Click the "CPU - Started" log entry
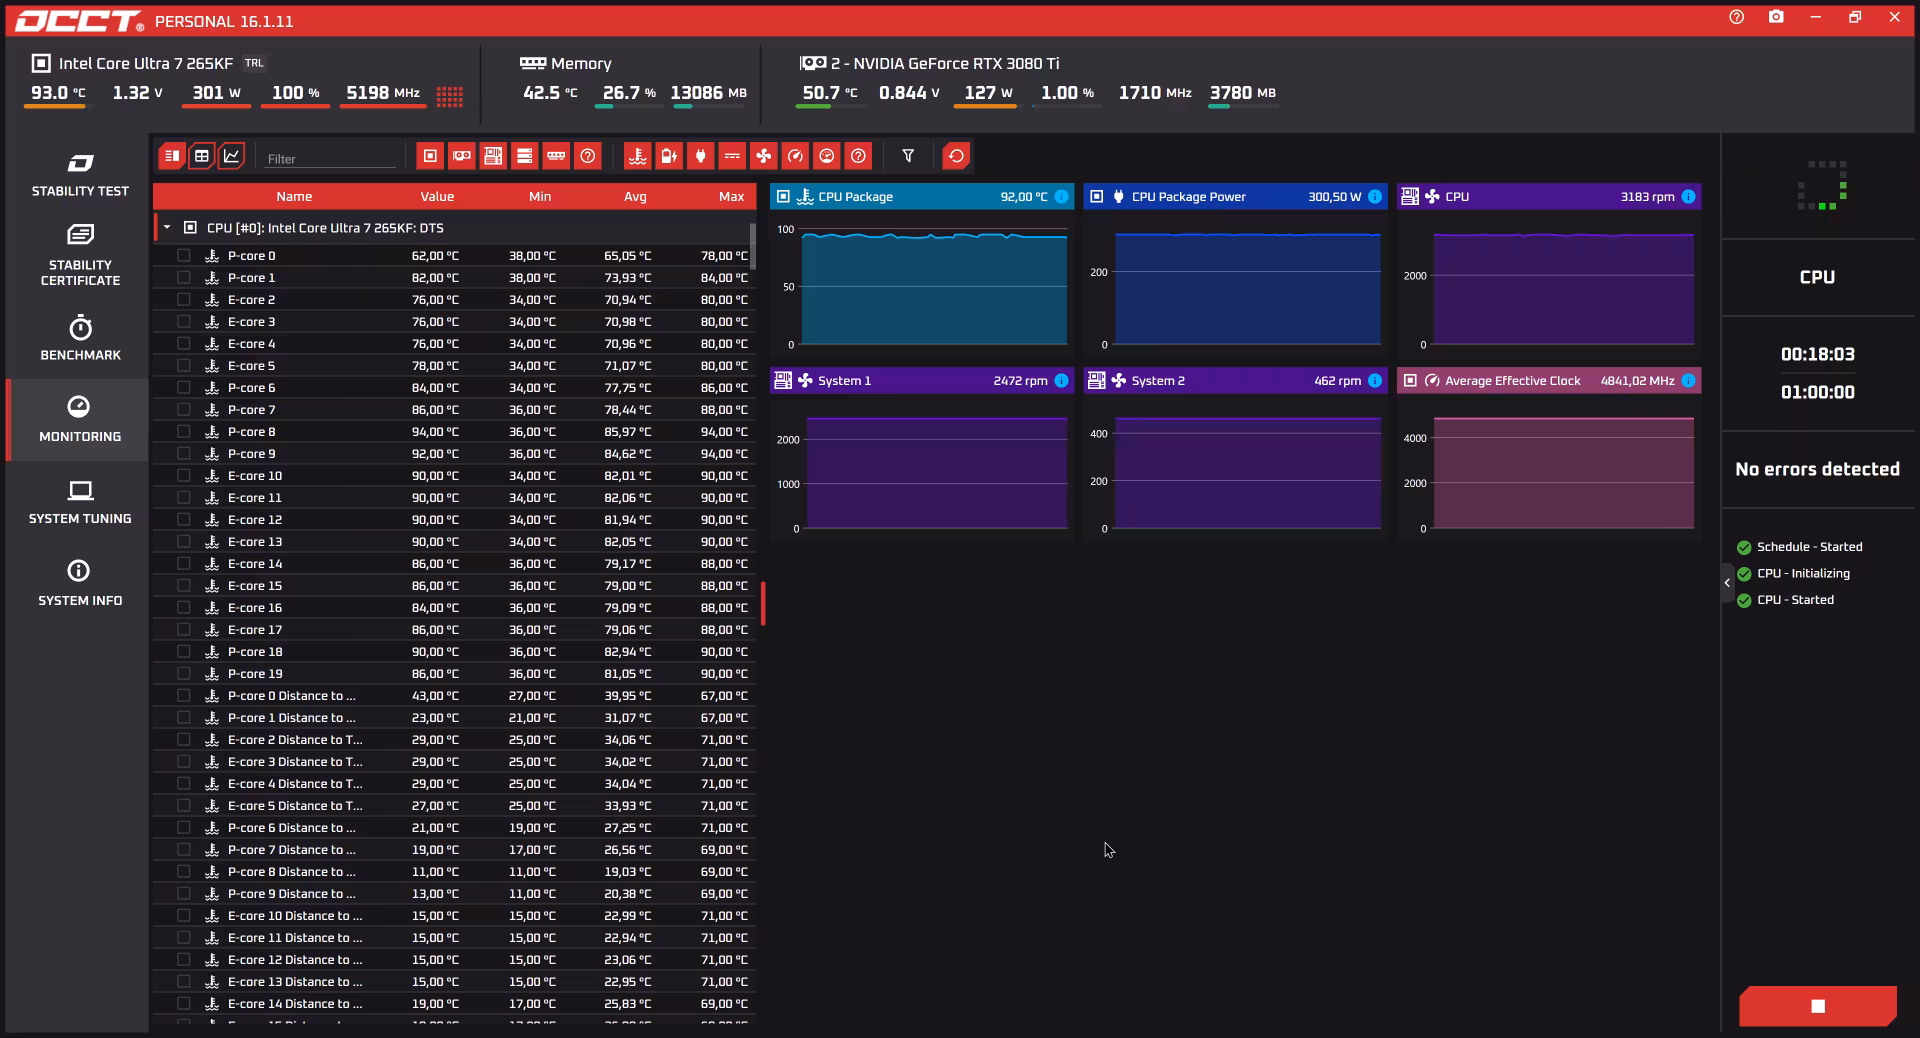The image size is (1920, 1038). (x=1795, y=600)
